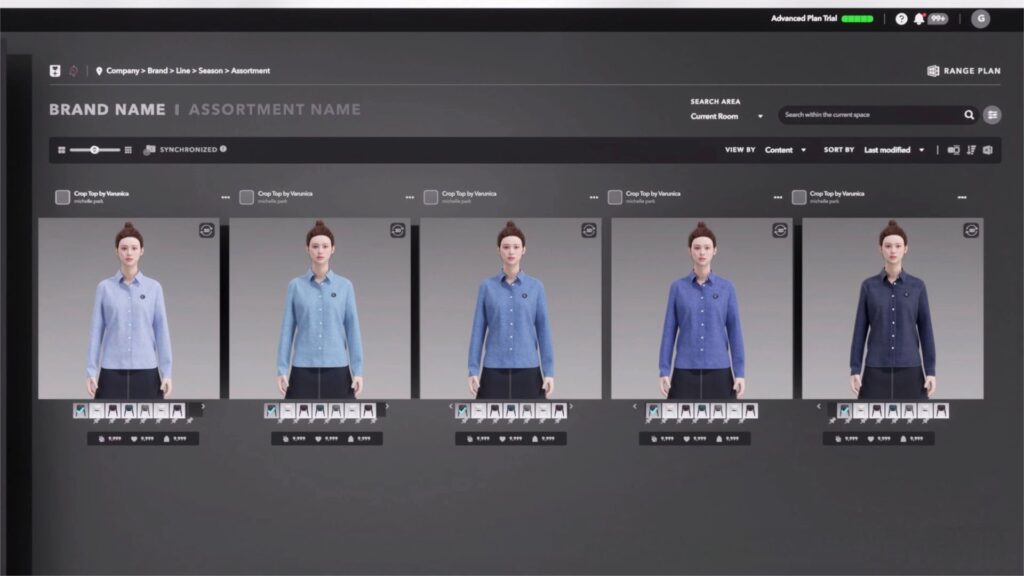This screenshot has height=576, width=1024.
Task: Open help via question mark icon
Action: [x=901, y=19]
